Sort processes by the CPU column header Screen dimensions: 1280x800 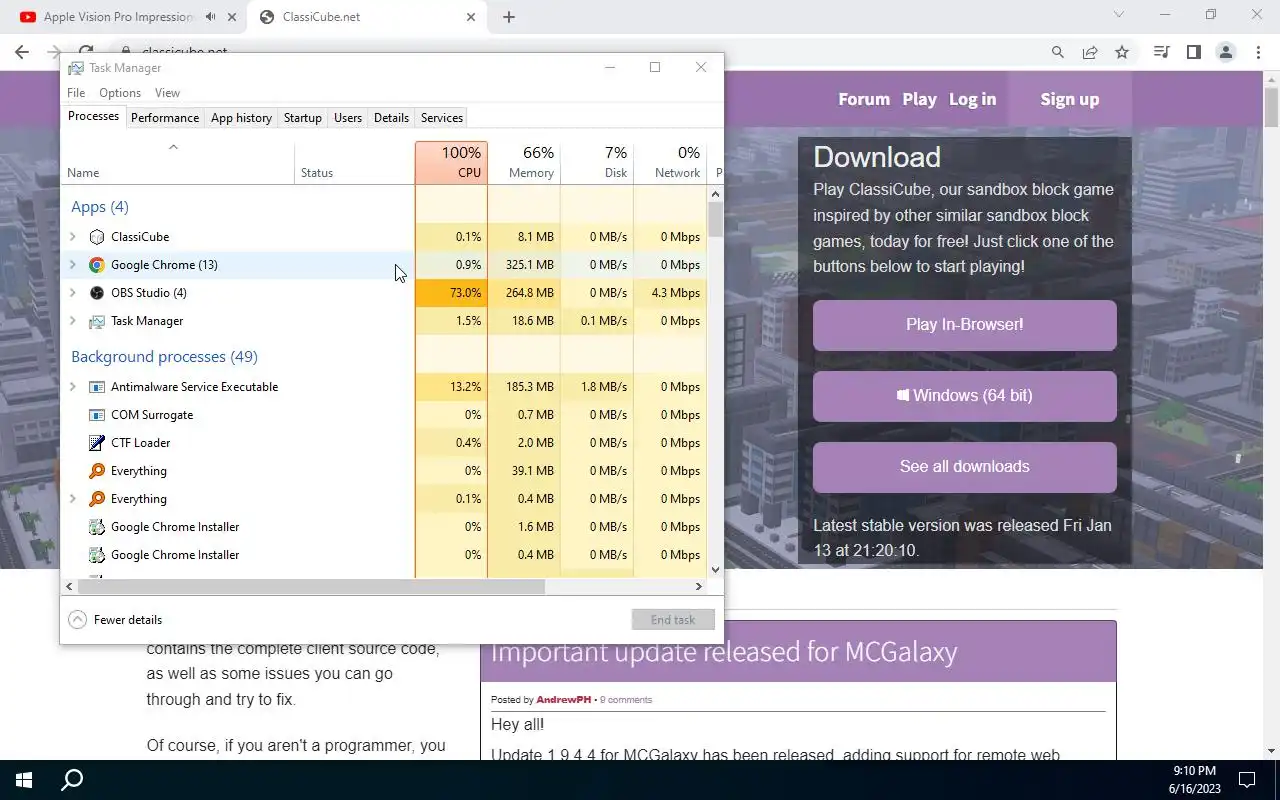point(451,163)
